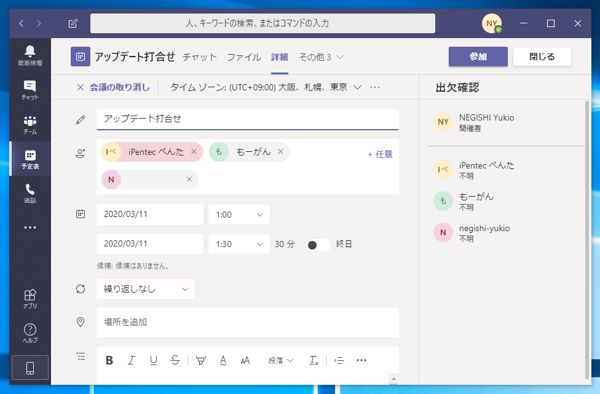
Task: Clear all text formatting
Action: (x=313, y=360)
